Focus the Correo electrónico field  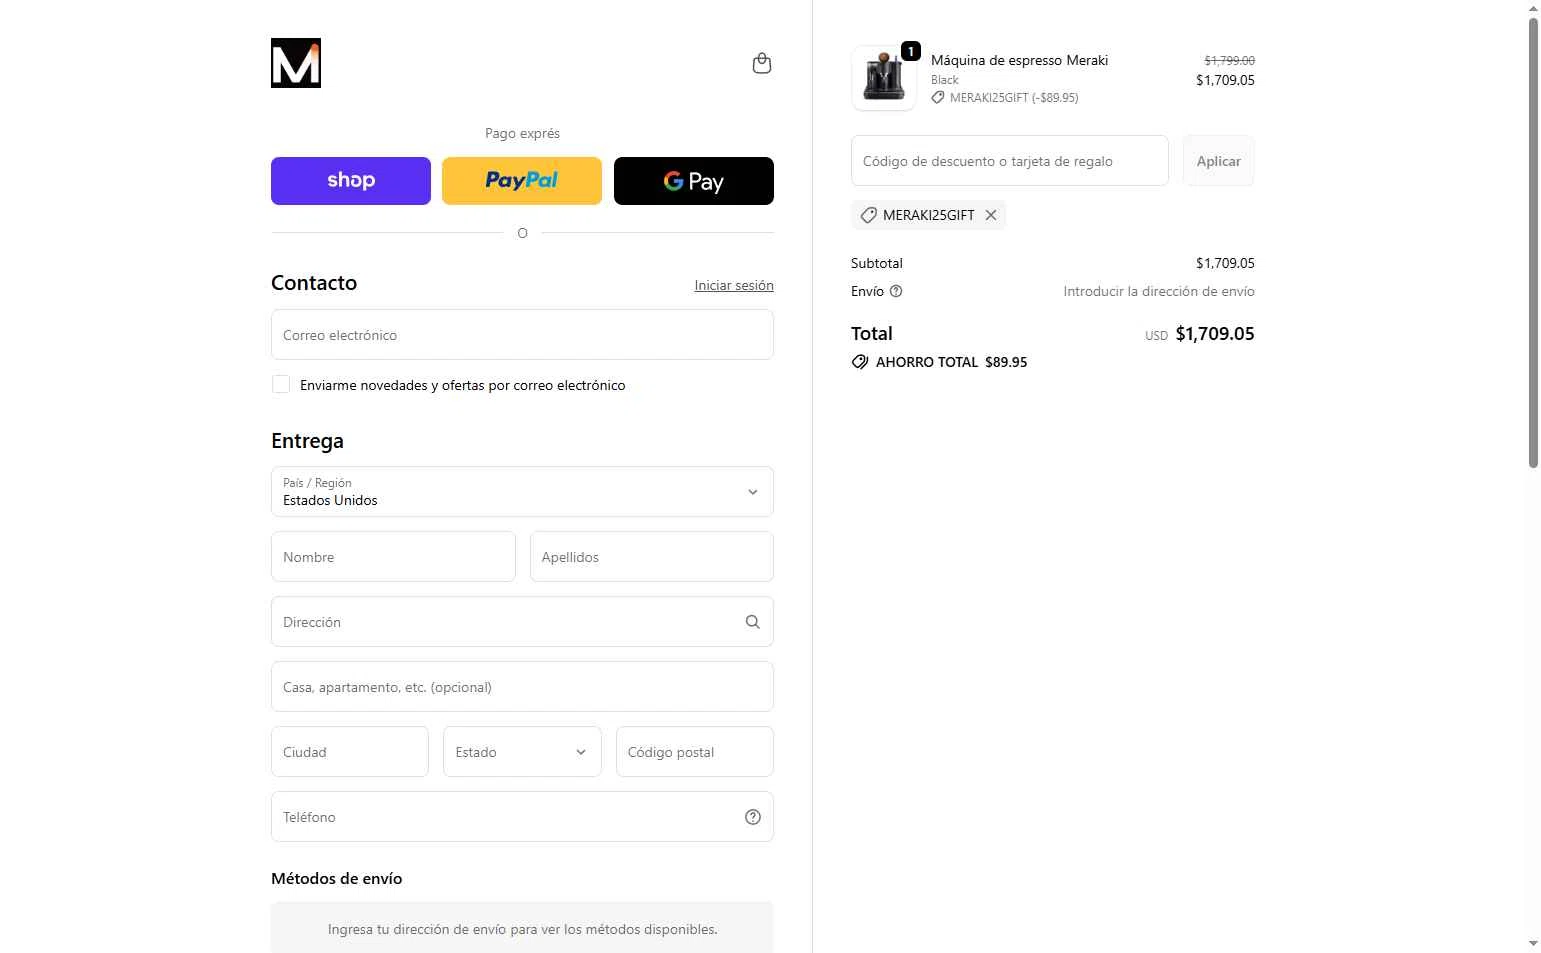(522, 334)
